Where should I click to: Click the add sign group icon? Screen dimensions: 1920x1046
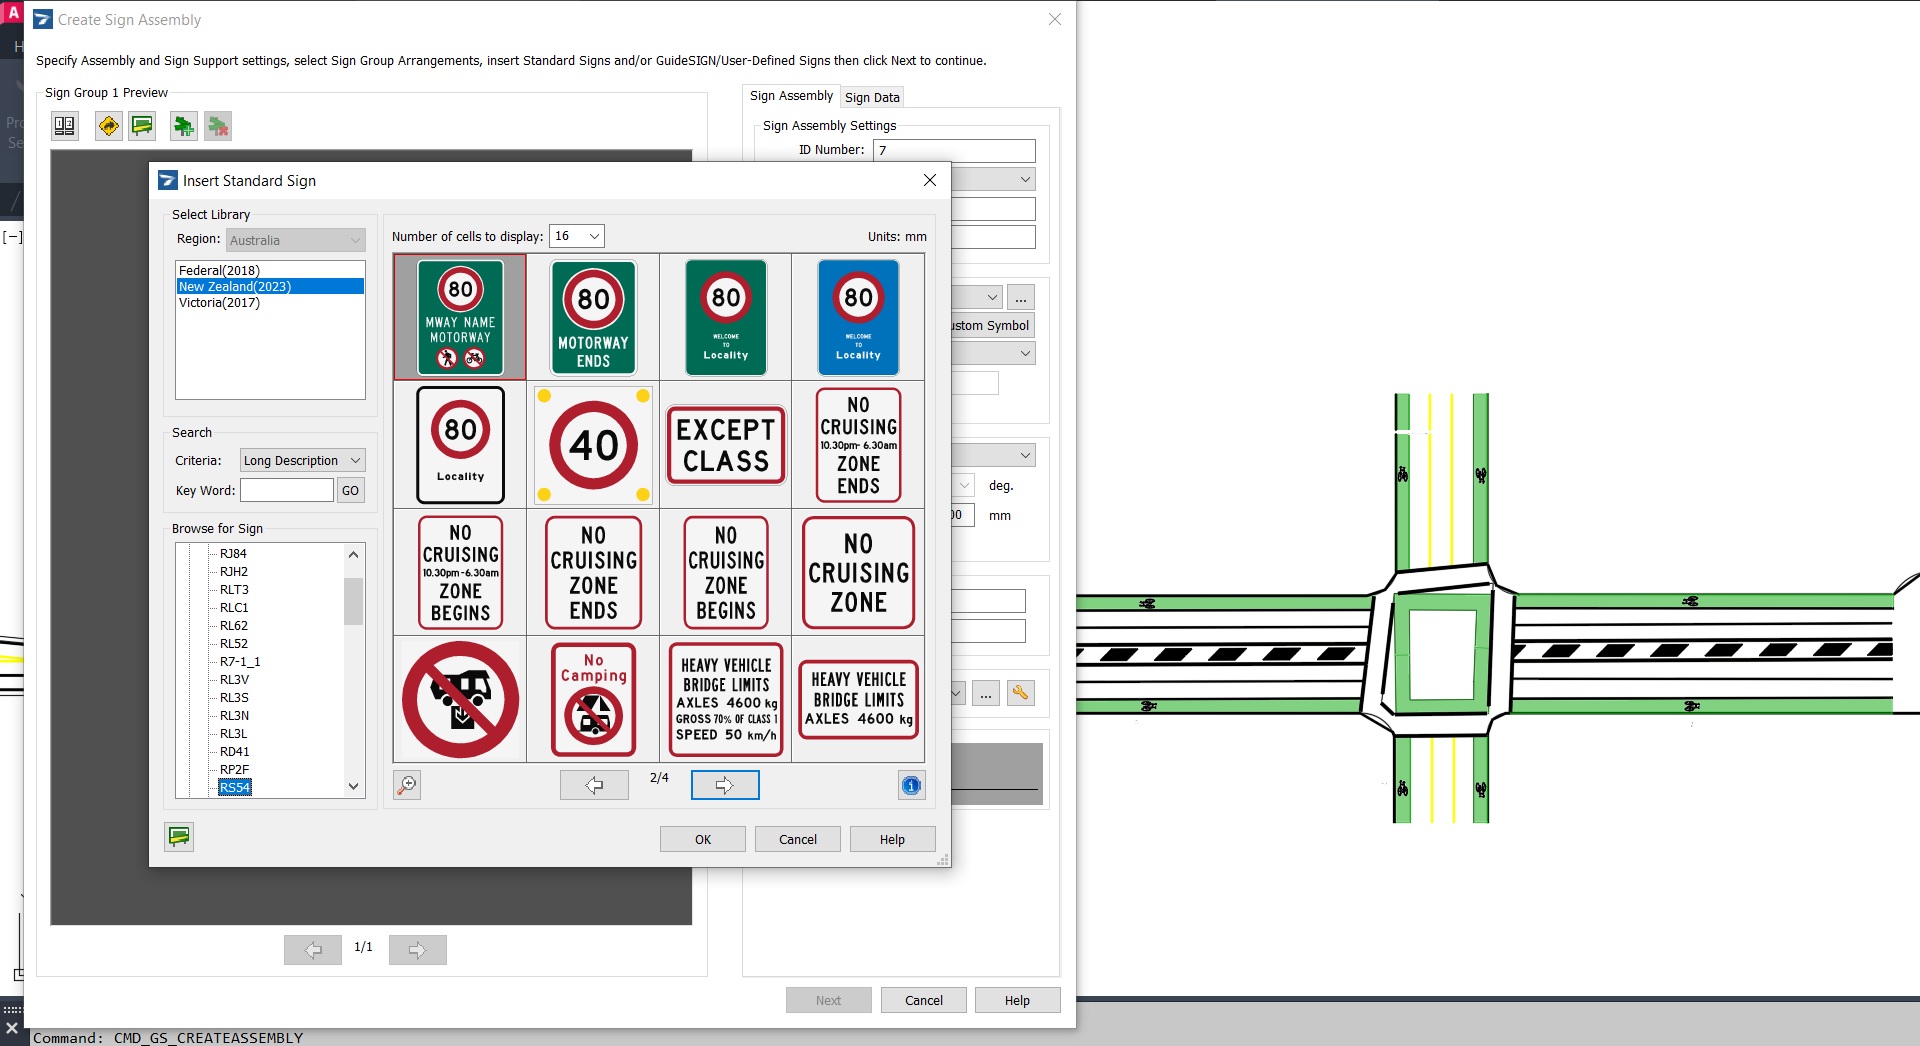click(x=183, y=126)
